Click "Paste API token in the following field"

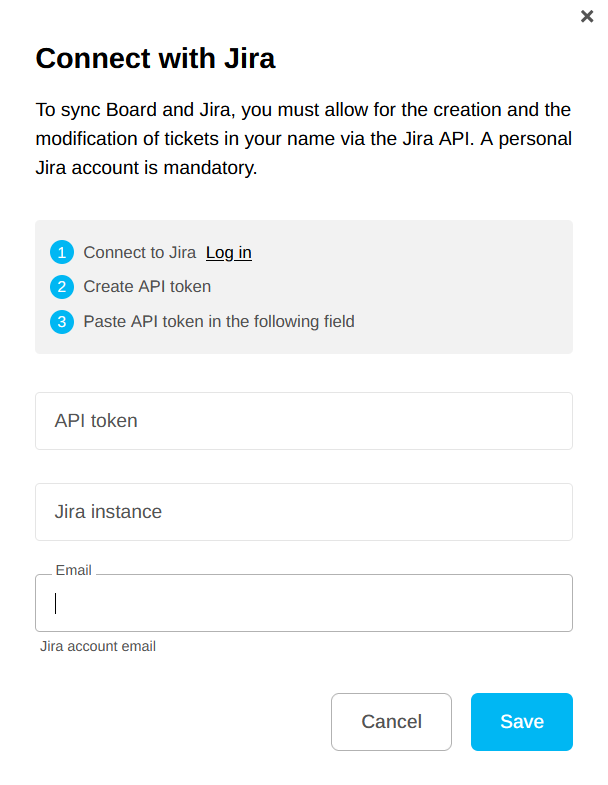coord(219,322)
